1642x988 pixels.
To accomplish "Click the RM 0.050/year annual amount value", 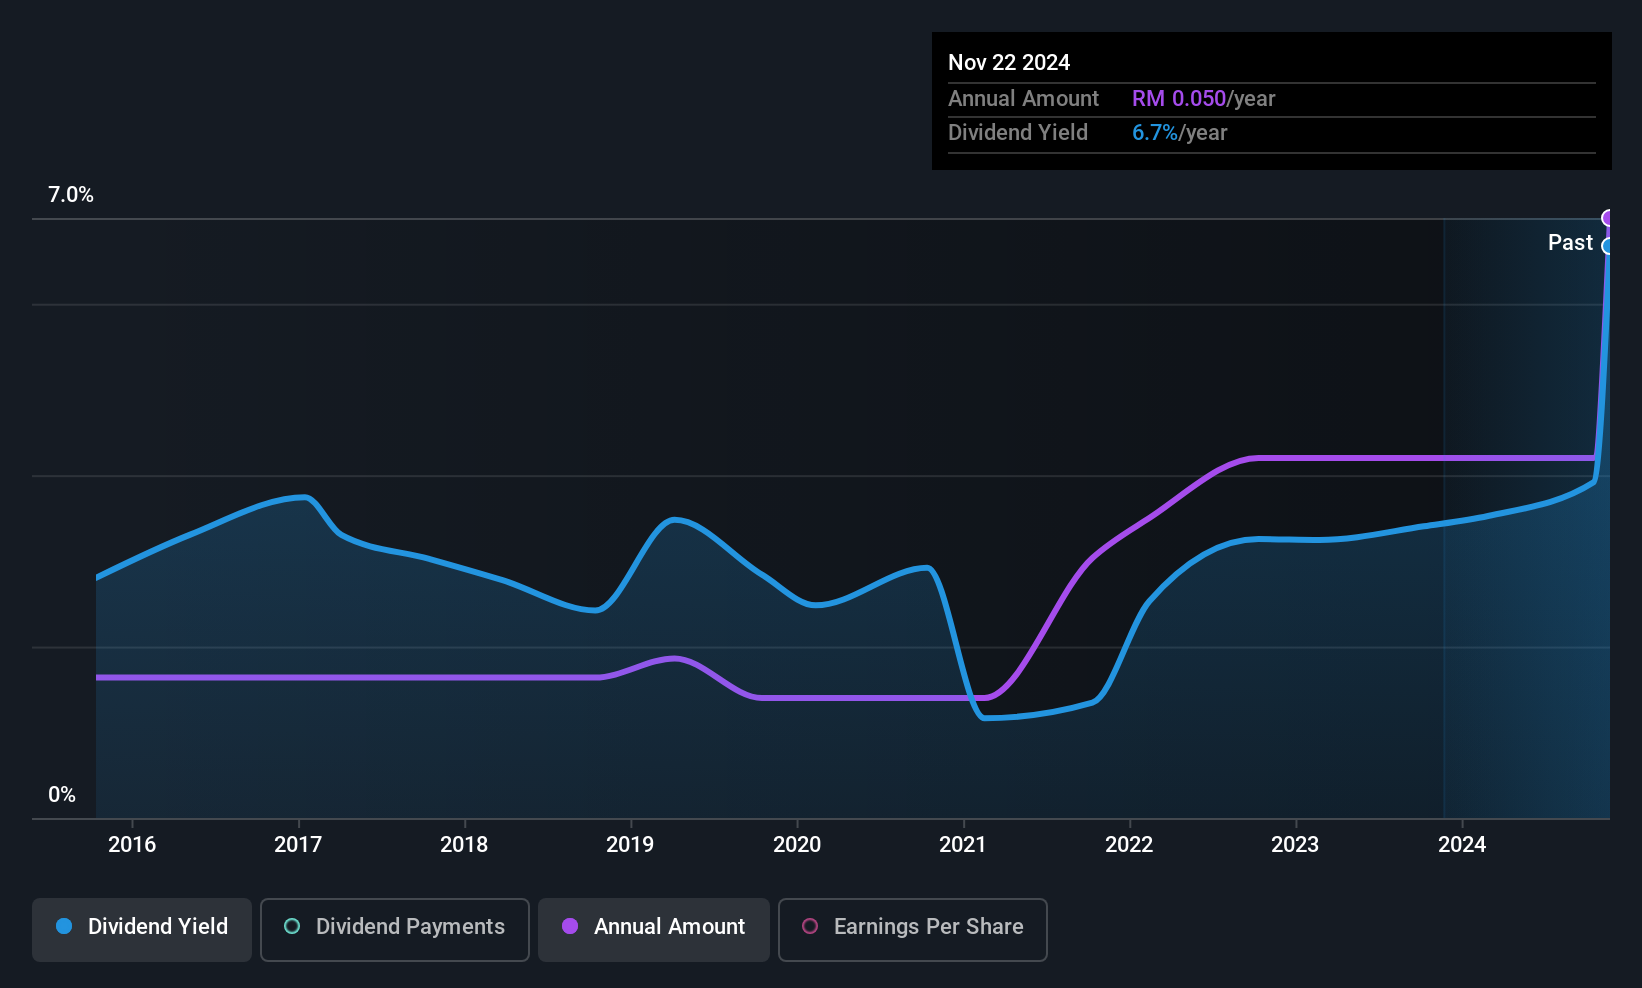I will (x=1203, y=99).
